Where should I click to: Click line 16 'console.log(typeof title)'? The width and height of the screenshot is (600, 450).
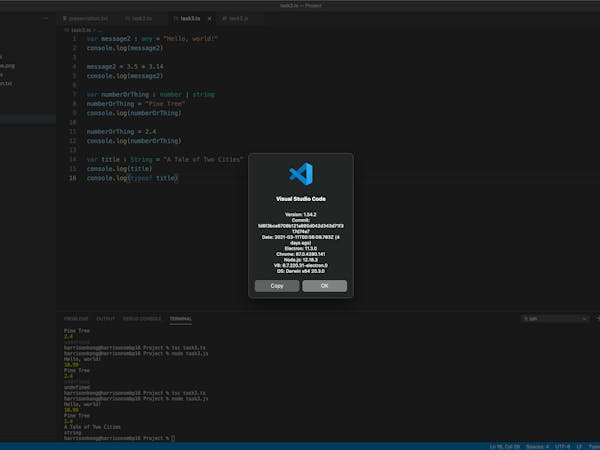132,178
